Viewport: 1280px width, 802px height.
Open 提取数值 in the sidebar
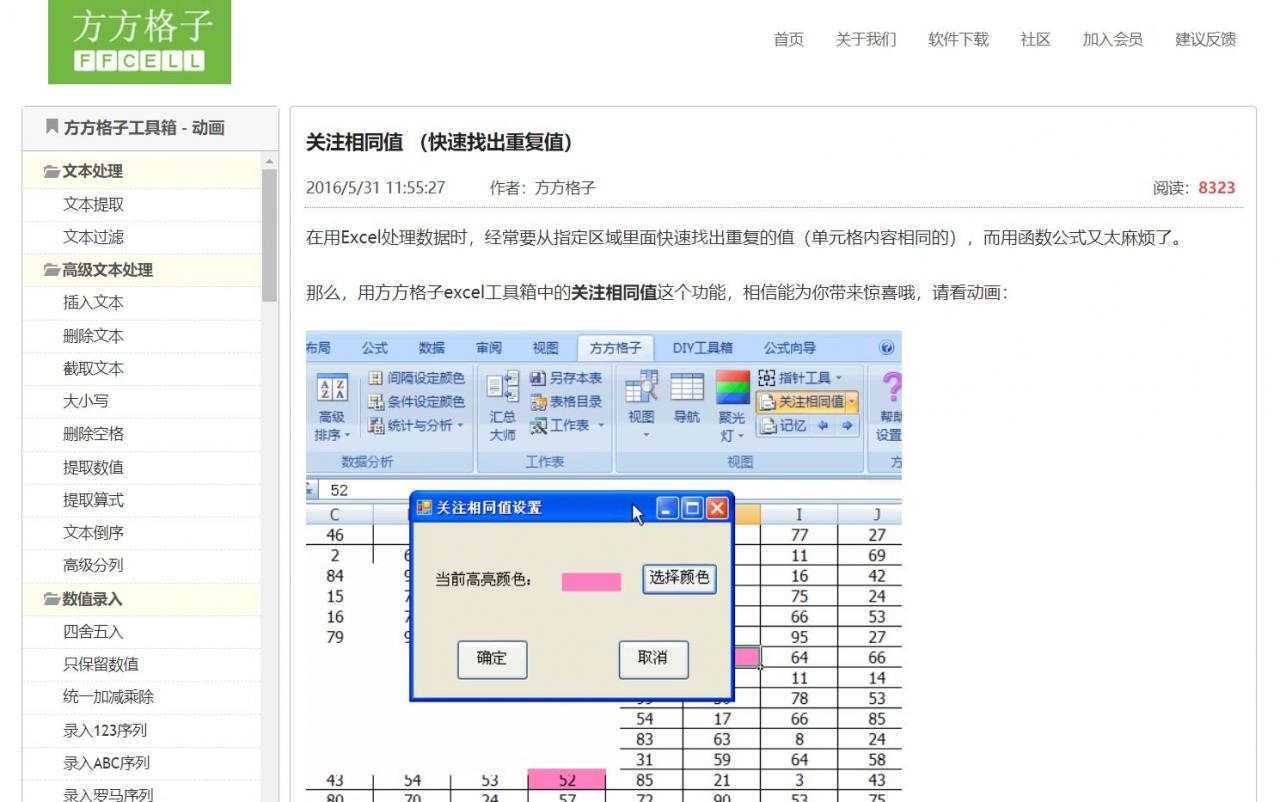click(x=93, y=467)
